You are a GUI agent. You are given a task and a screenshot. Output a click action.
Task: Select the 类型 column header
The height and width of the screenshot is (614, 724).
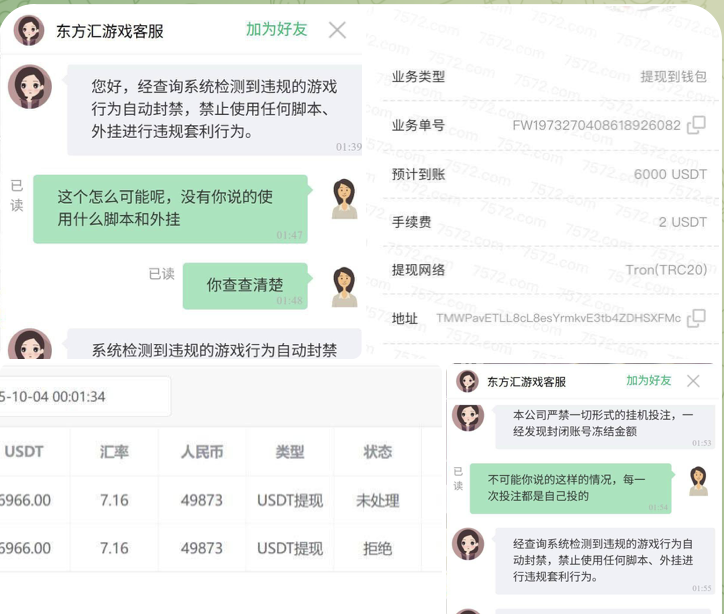pyautogui.click(x=289, y=452)
